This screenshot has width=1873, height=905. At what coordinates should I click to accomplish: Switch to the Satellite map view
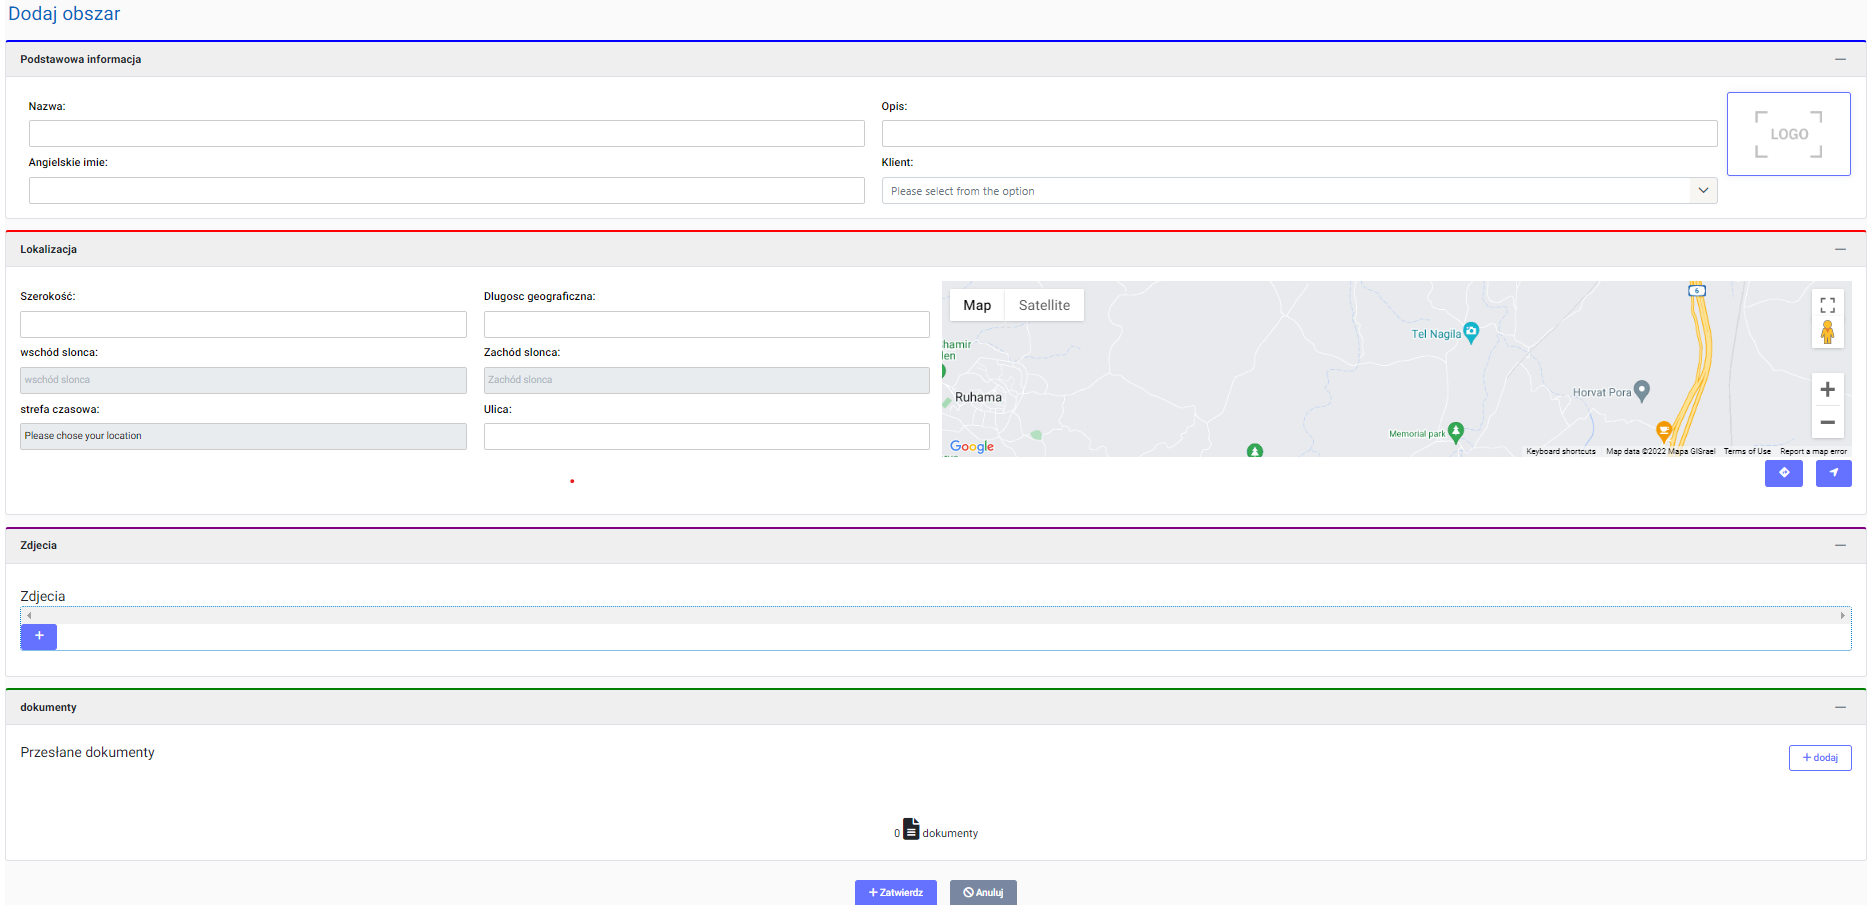click(1044, 305)
